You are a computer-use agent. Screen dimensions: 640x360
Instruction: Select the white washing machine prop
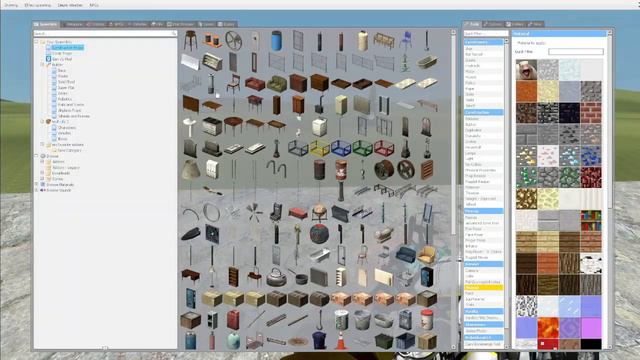(319, 127)
